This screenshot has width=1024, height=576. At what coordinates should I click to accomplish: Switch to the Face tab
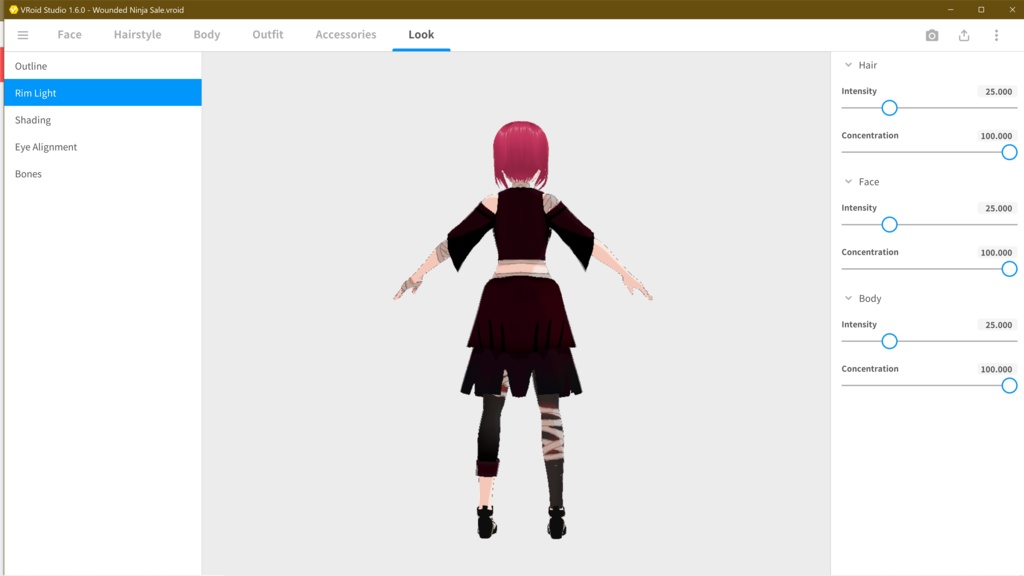tap(69, 34)
